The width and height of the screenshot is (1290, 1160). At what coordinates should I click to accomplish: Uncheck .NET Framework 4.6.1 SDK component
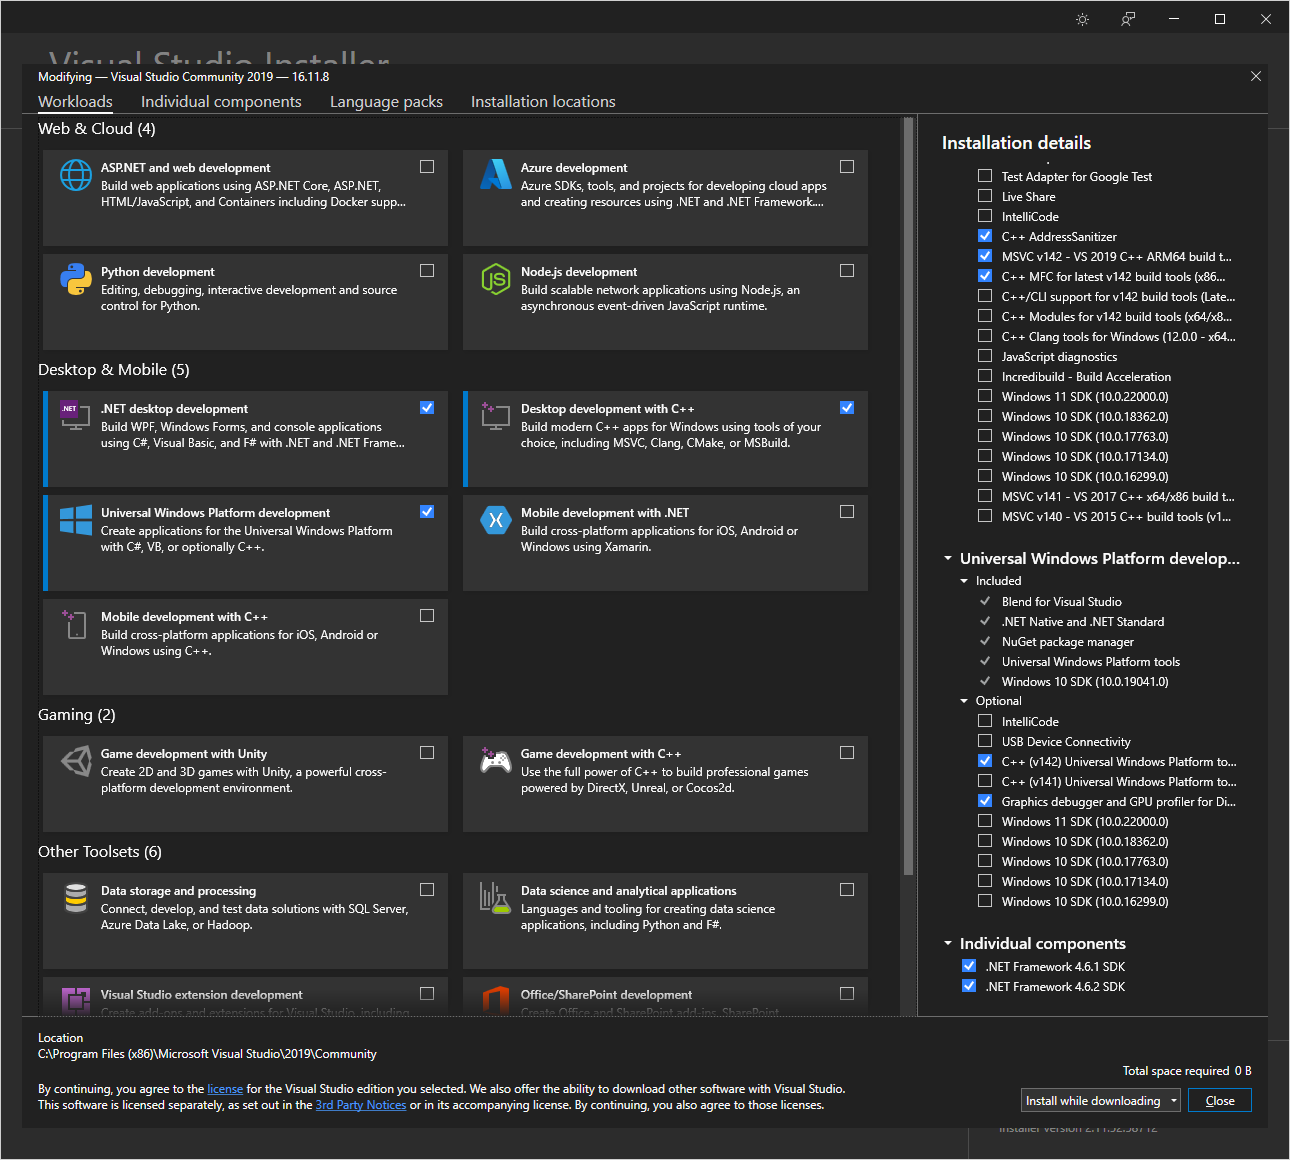pyautogui.click(x=969, y=966)
